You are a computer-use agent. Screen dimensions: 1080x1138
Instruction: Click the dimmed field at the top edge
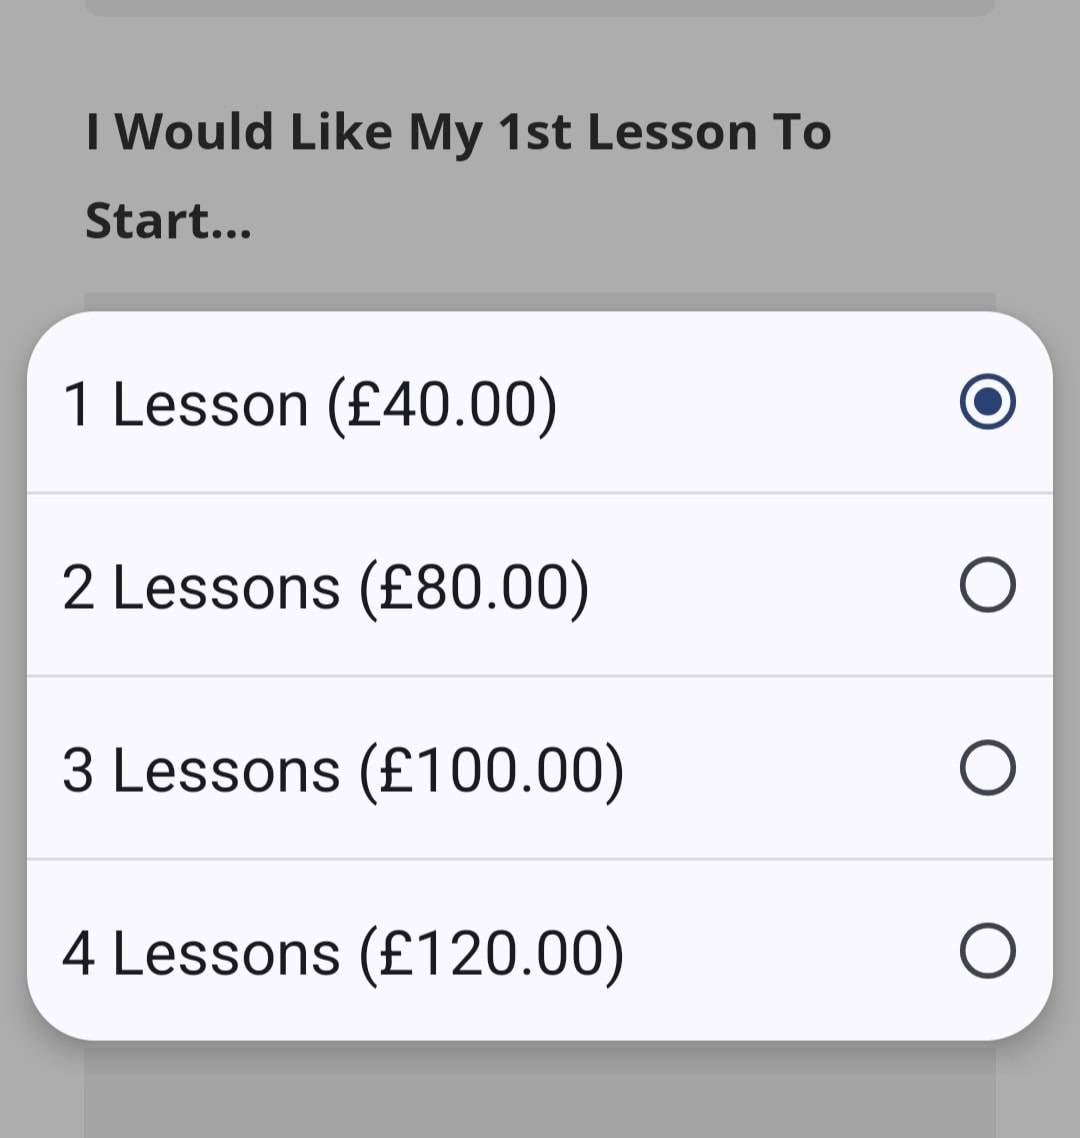[540, 7]
